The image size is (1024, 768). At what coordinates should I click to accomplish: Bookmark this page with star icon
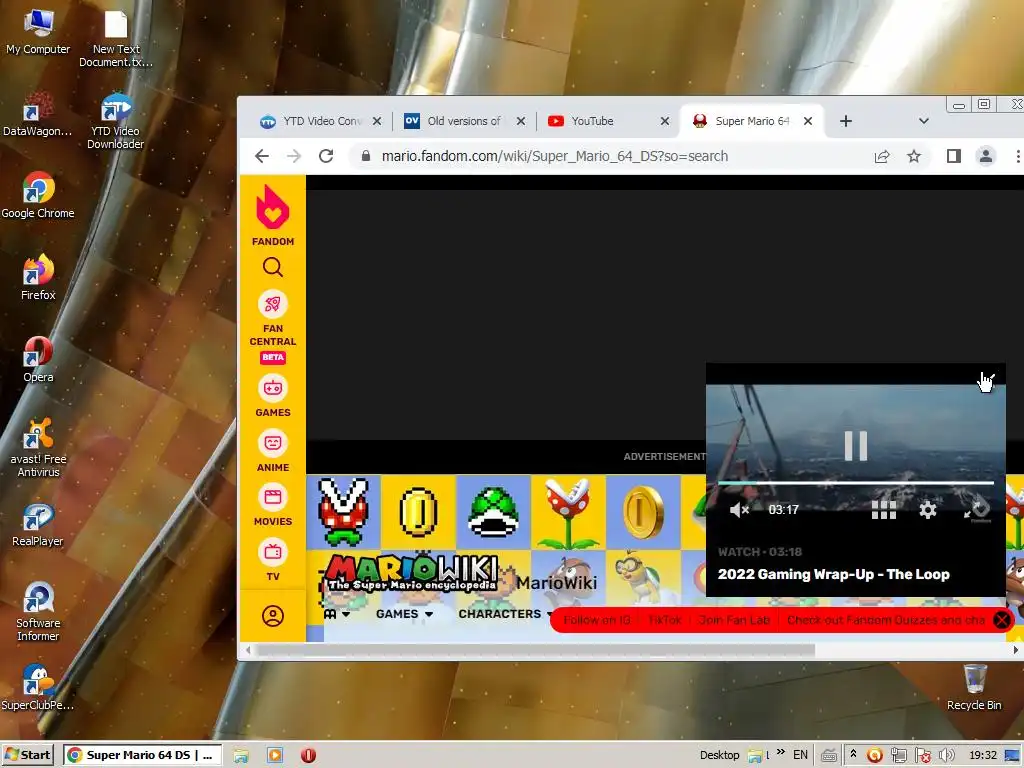(x=914, y=156)
